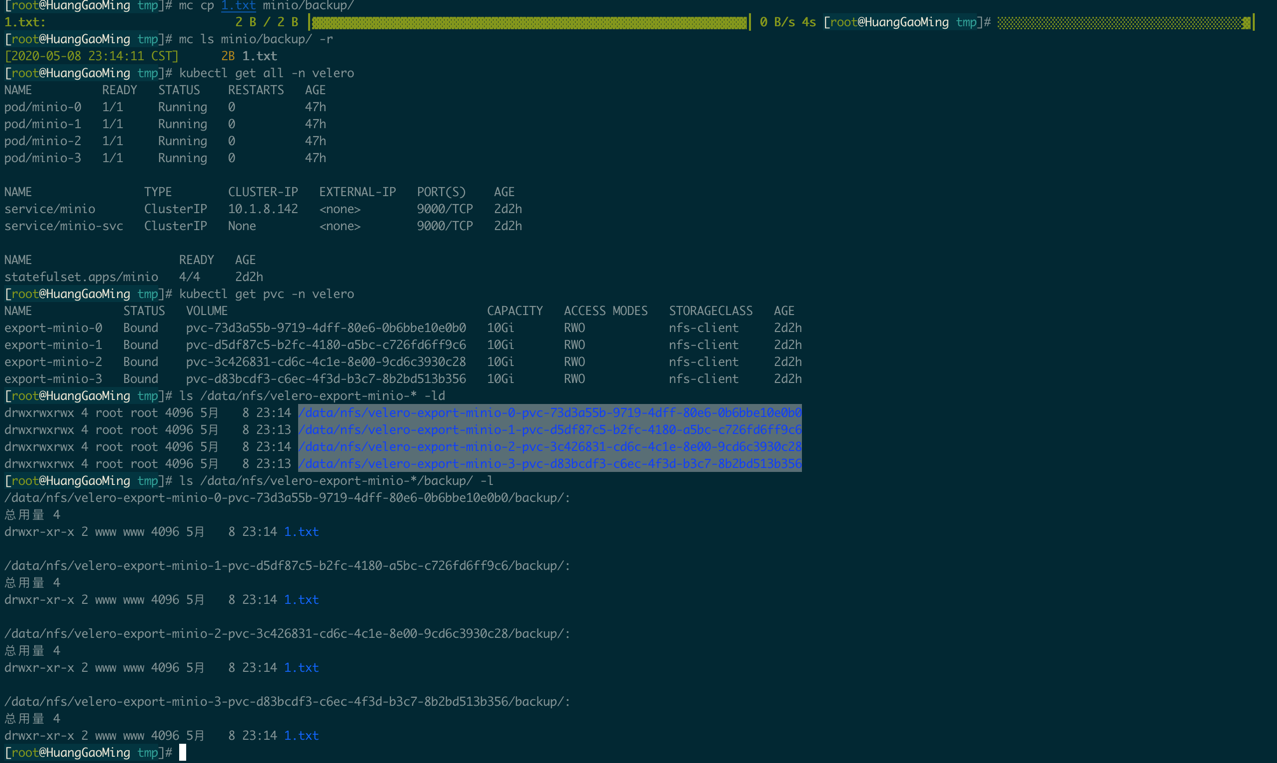This screenshot has width=1277, height=763.
Task: Select highlighted path velero-export-minio-2-pvc-3c426831
Action: point(550,447)
